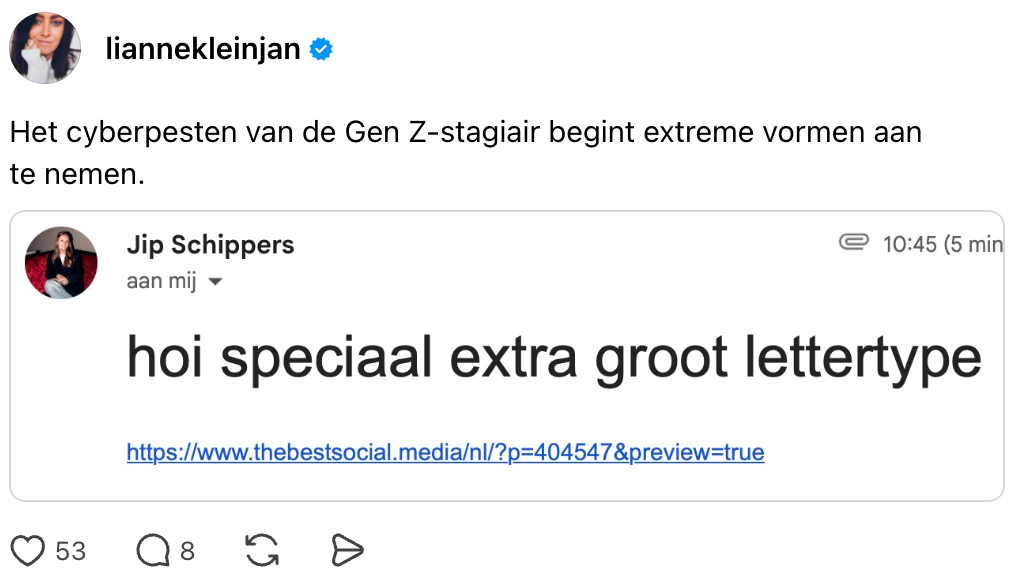
Task: Click the "(5 min" elapsed time text
Action: pos(973,244)
